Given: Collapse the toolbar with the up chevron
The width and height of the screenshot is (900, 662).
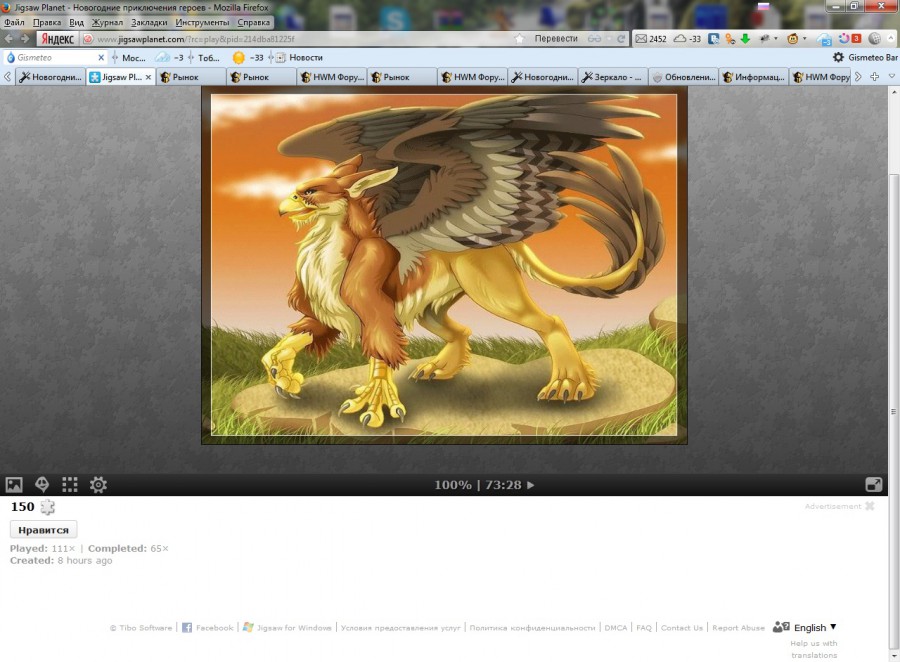Looking at the screenshot, I should pos(891,38).
